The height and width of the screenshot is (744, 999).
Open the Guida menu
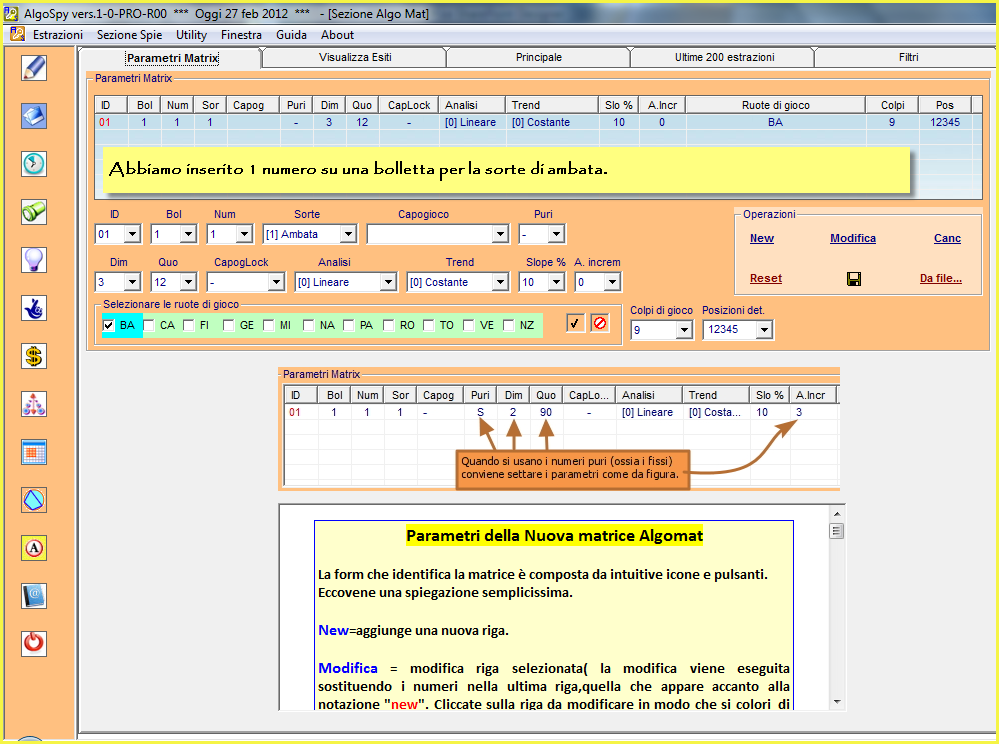pos(291,35)
